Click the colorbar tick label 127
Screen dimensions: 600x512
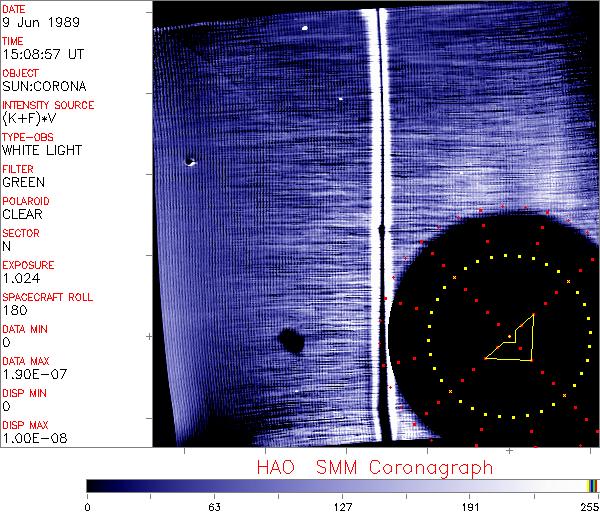pyautogui.click(x=343, y=505)
